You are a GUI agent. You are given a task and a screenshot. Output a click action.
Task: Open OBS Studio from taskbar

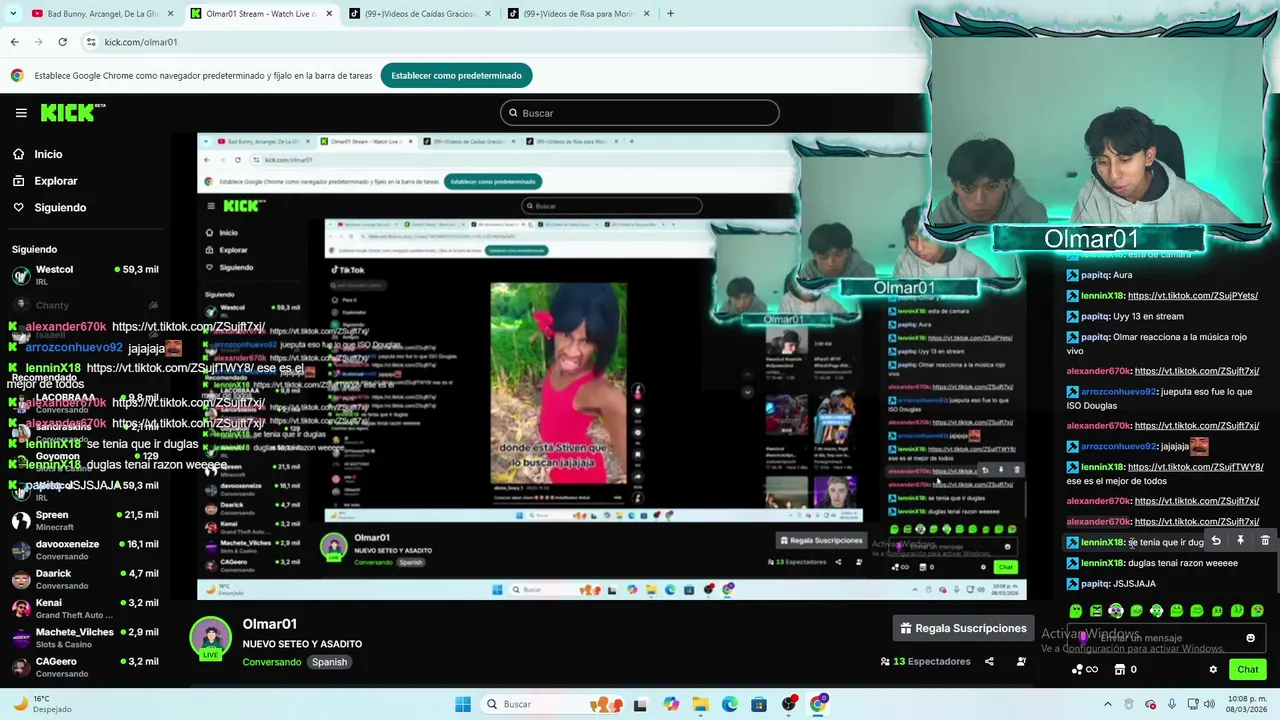click(x=789, y=704)
